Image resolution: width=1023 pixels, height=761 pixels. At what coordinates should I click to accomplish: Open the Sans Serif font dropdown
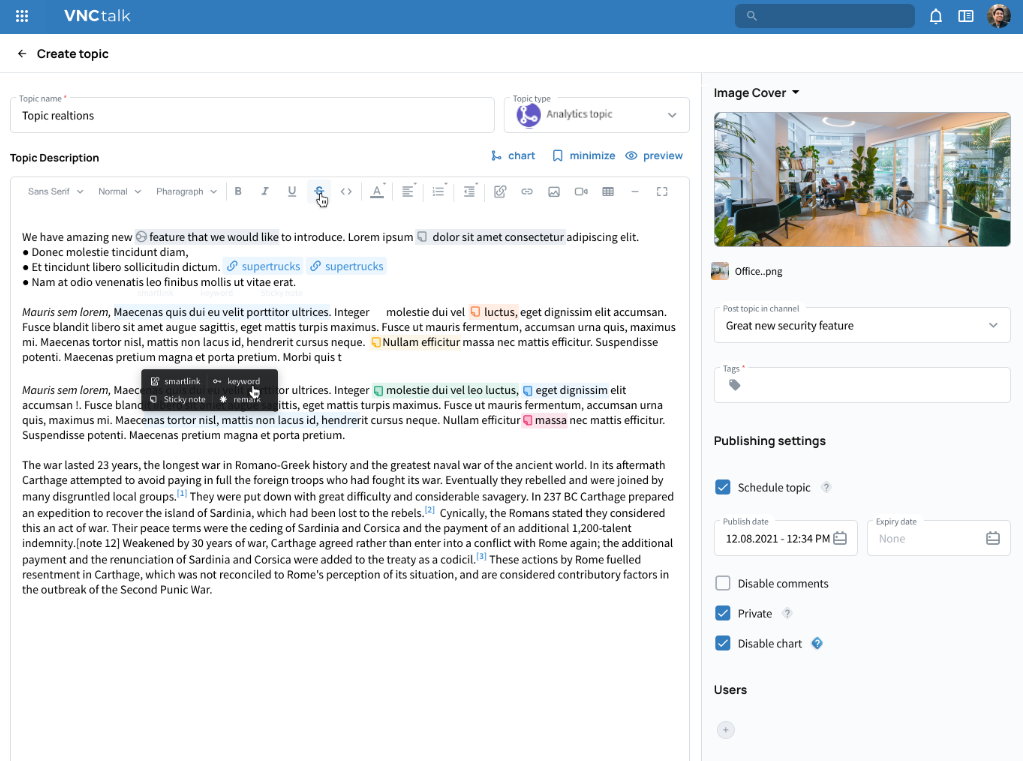(x=55, y=191)
